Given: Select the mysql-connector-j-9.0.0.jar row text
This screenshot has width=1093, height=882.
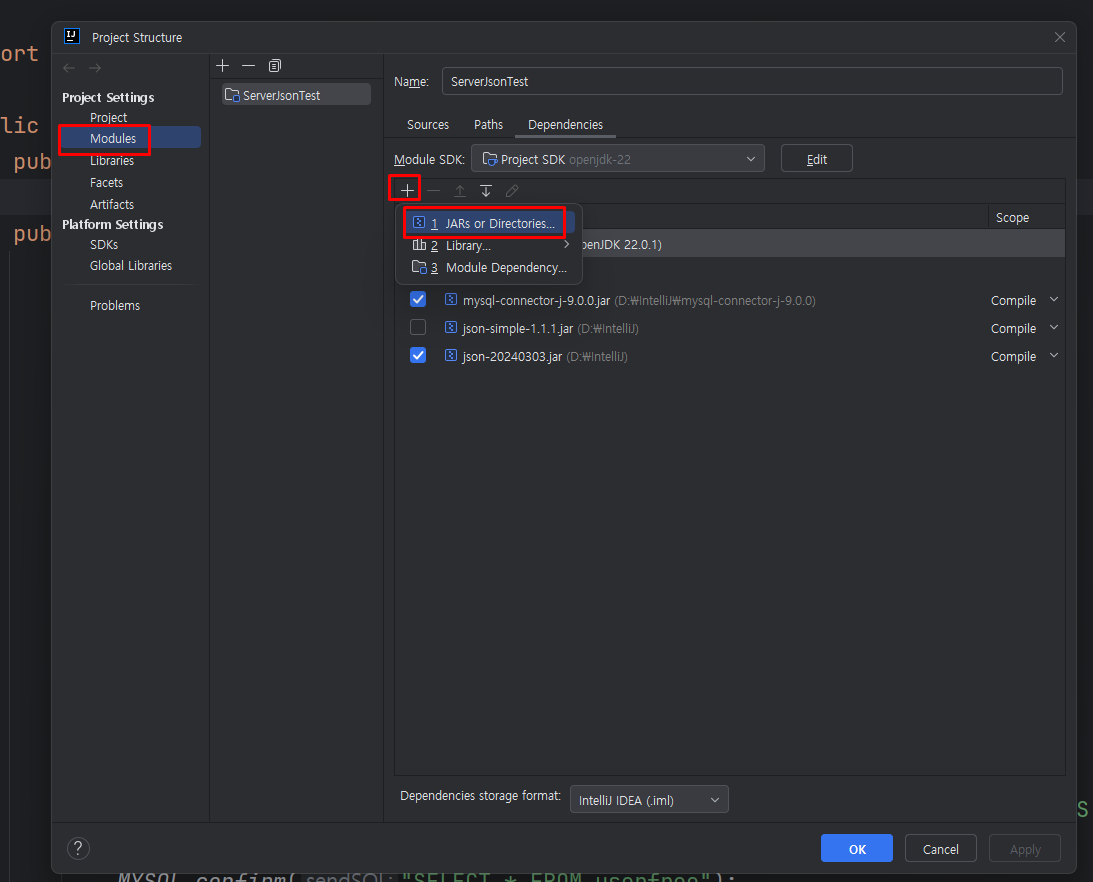Looking at the screenshot, I should point(536,301).
